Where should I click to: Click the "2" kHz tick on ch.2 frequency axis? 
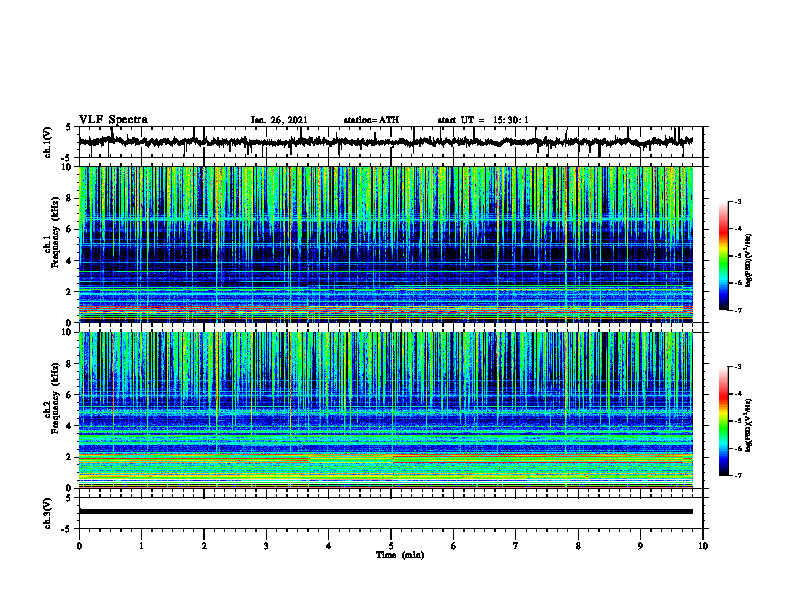coord(69,457)
